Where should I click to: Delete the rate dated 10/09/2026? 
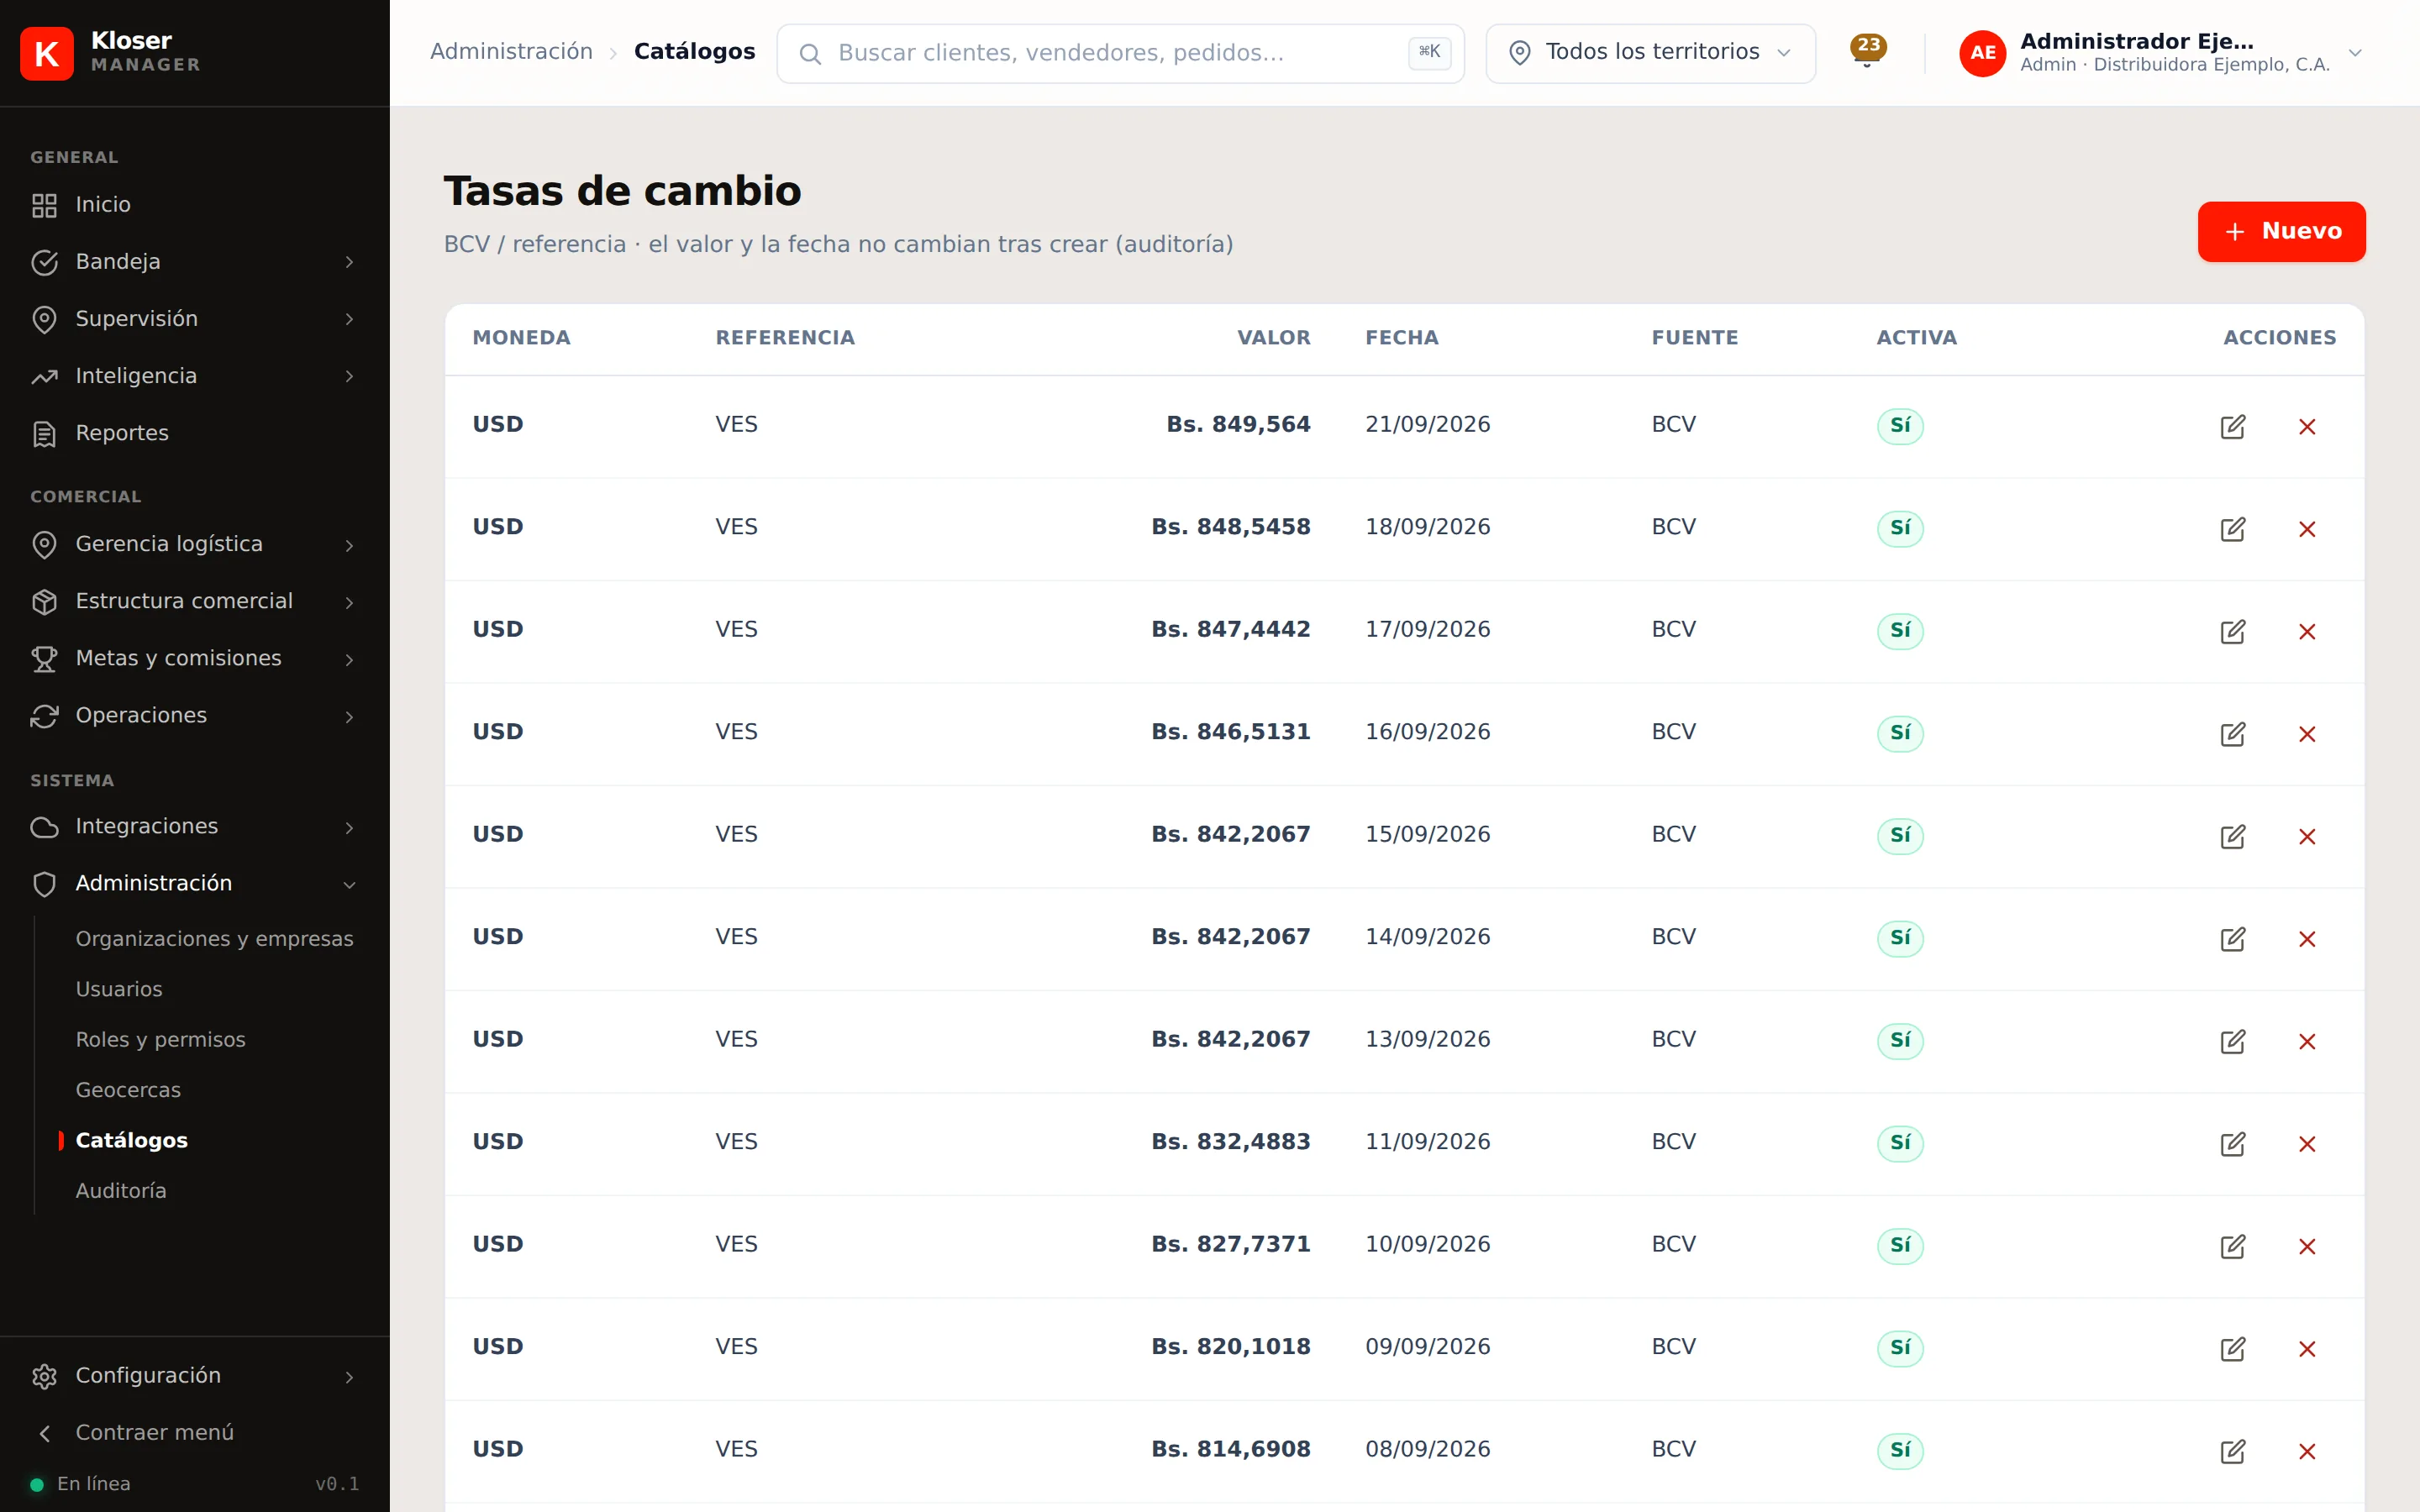(x=2307, y=1247)
